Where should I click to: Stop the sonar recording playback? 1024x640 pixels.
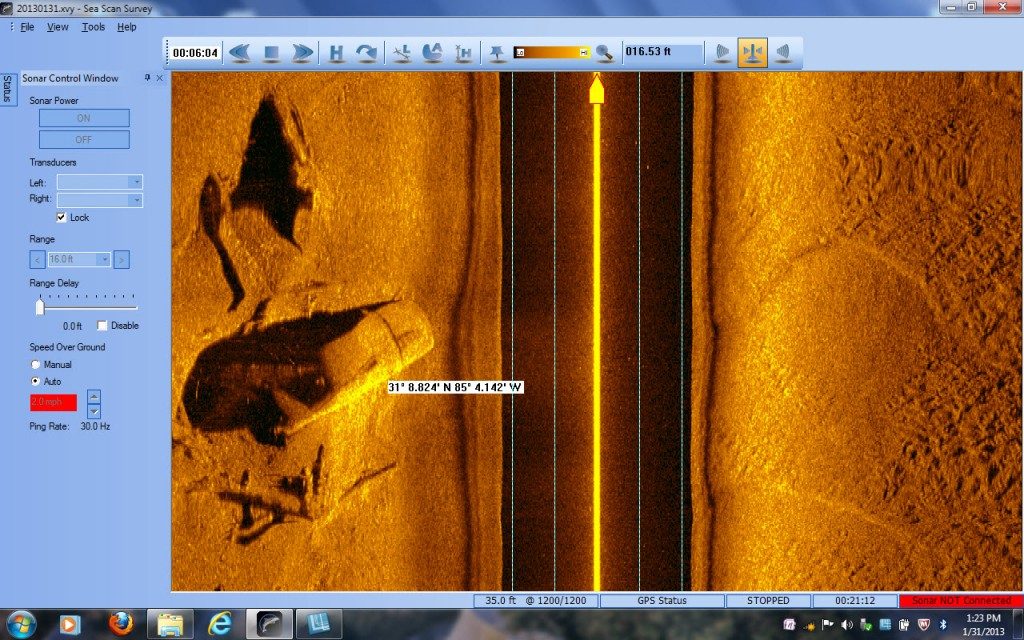click(x=271, y=52)
